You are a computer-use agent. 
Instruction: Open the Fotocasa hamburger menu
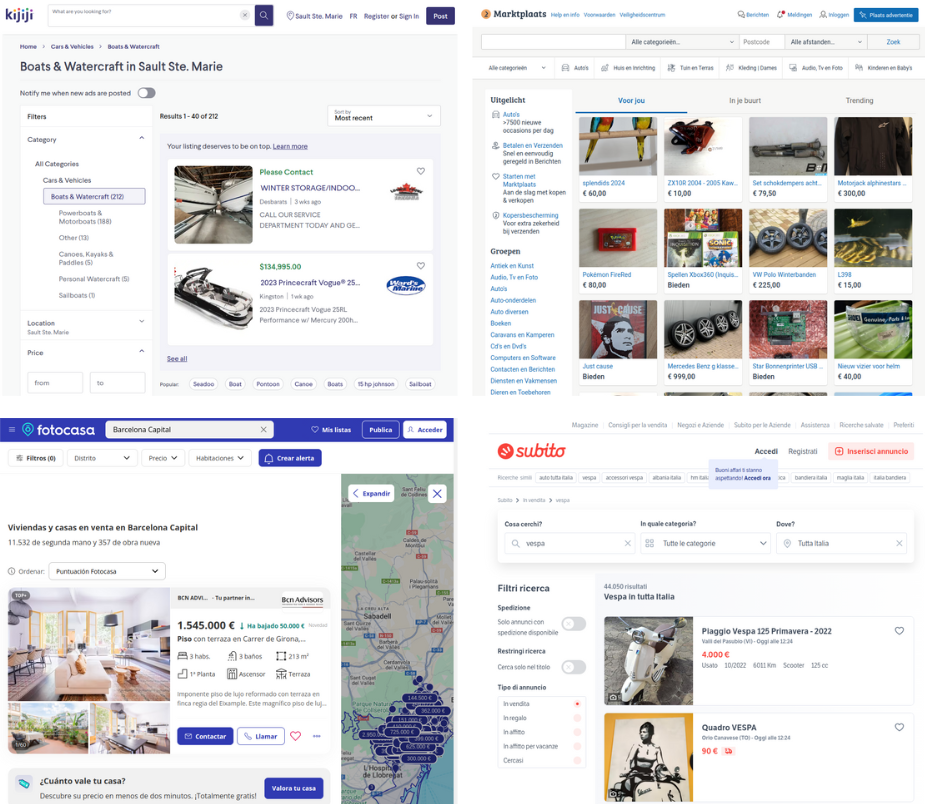(12, 429)
